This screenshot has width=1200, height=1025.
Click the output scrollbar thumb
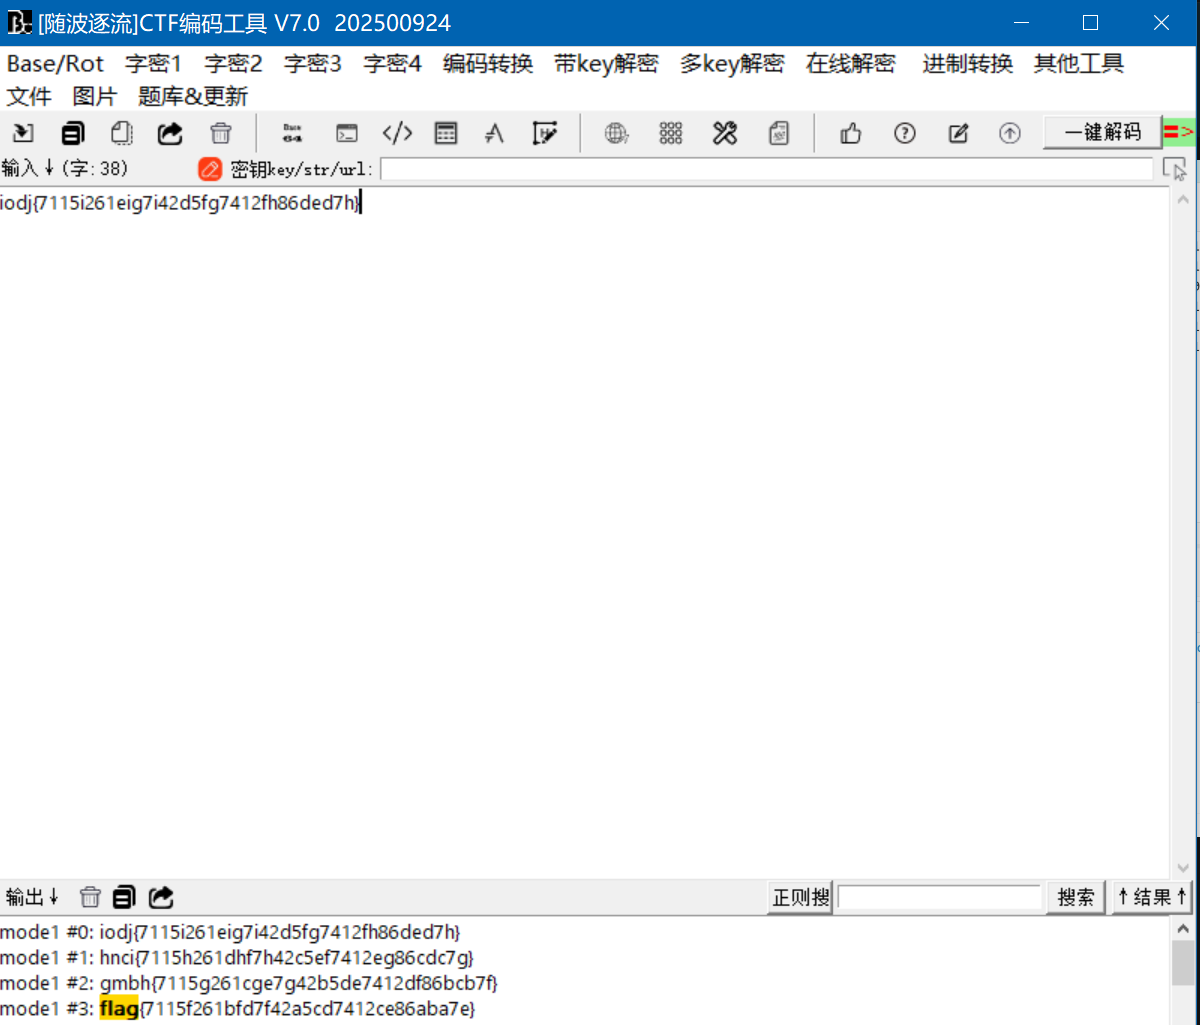[x=1182, y=962]
